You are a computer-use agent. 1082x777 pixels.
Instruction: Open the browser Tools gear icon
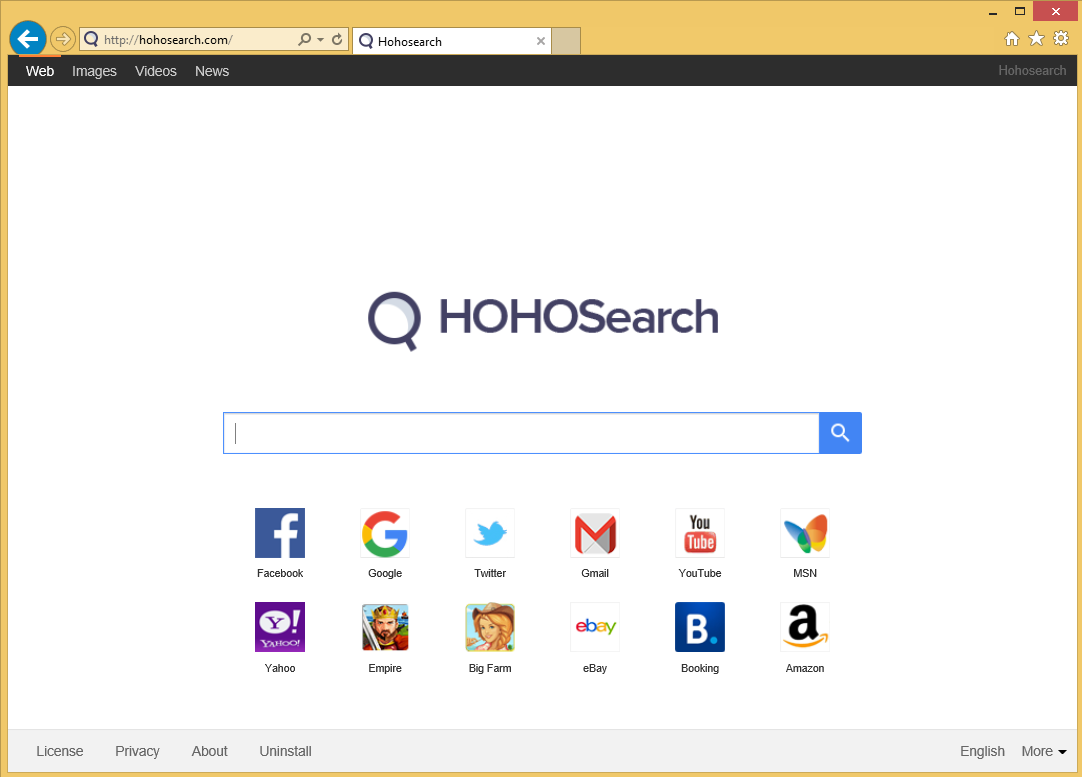click(1061, 39)
